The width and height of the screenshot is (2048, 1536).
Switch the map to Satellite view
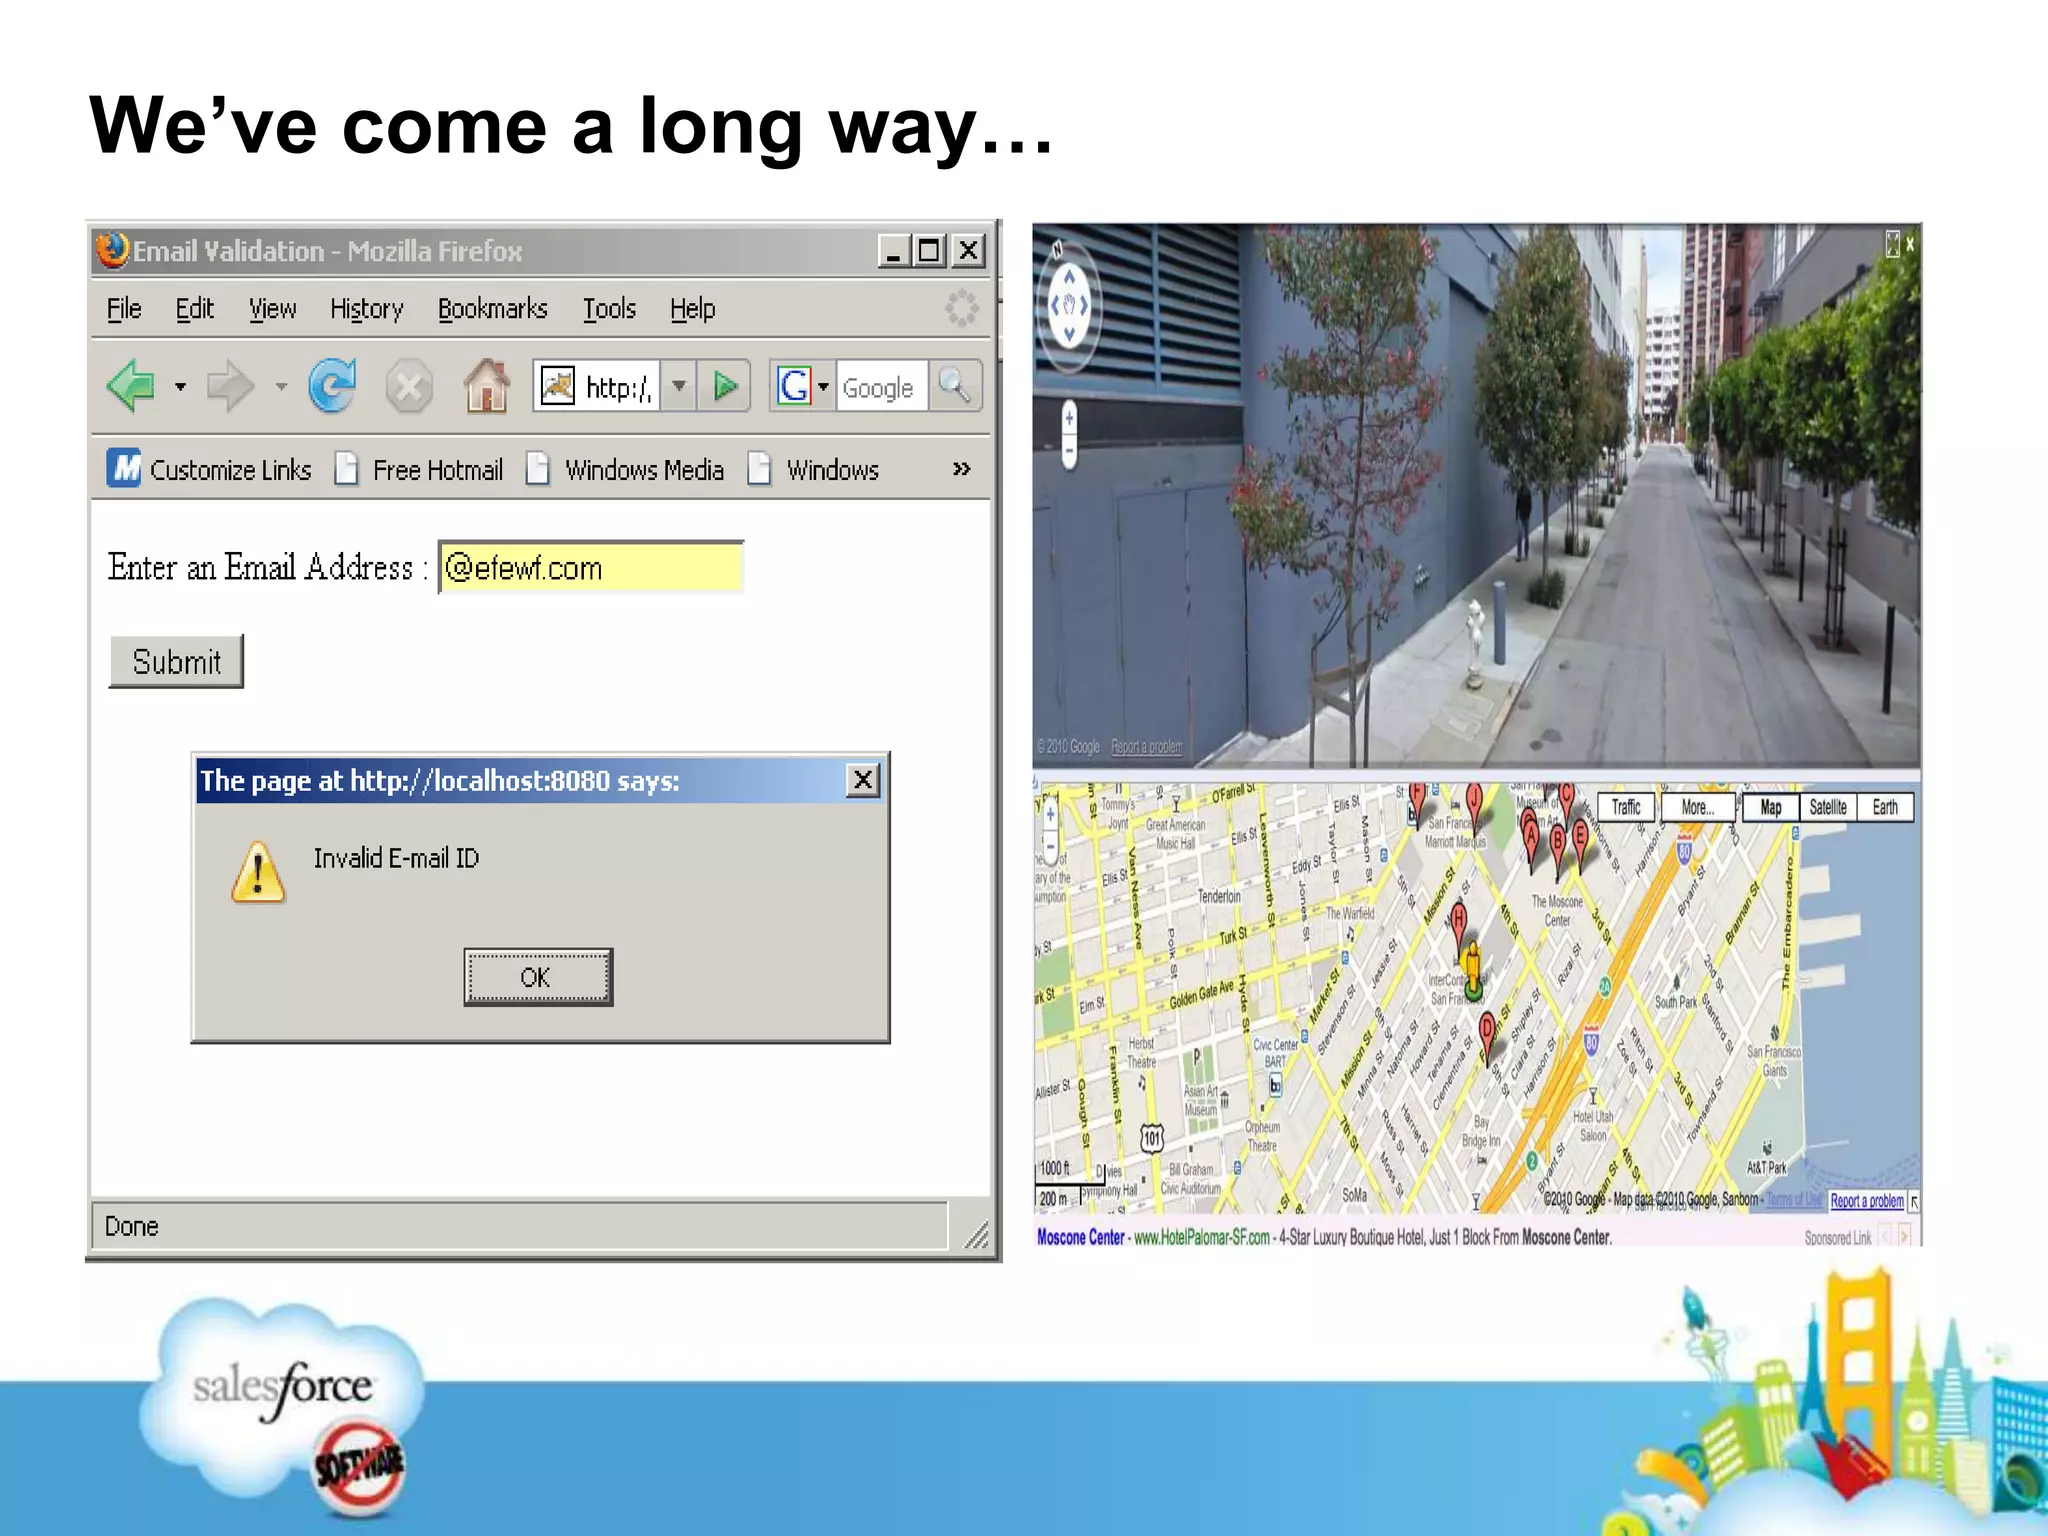point(1827,807)
